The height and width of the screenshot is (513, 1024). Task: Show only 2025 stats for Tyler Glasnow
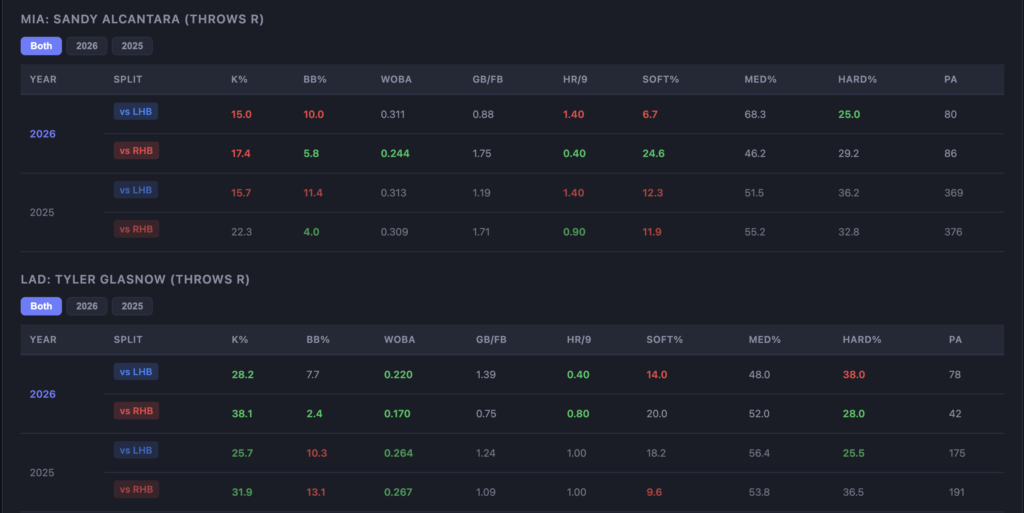[132, 306]
